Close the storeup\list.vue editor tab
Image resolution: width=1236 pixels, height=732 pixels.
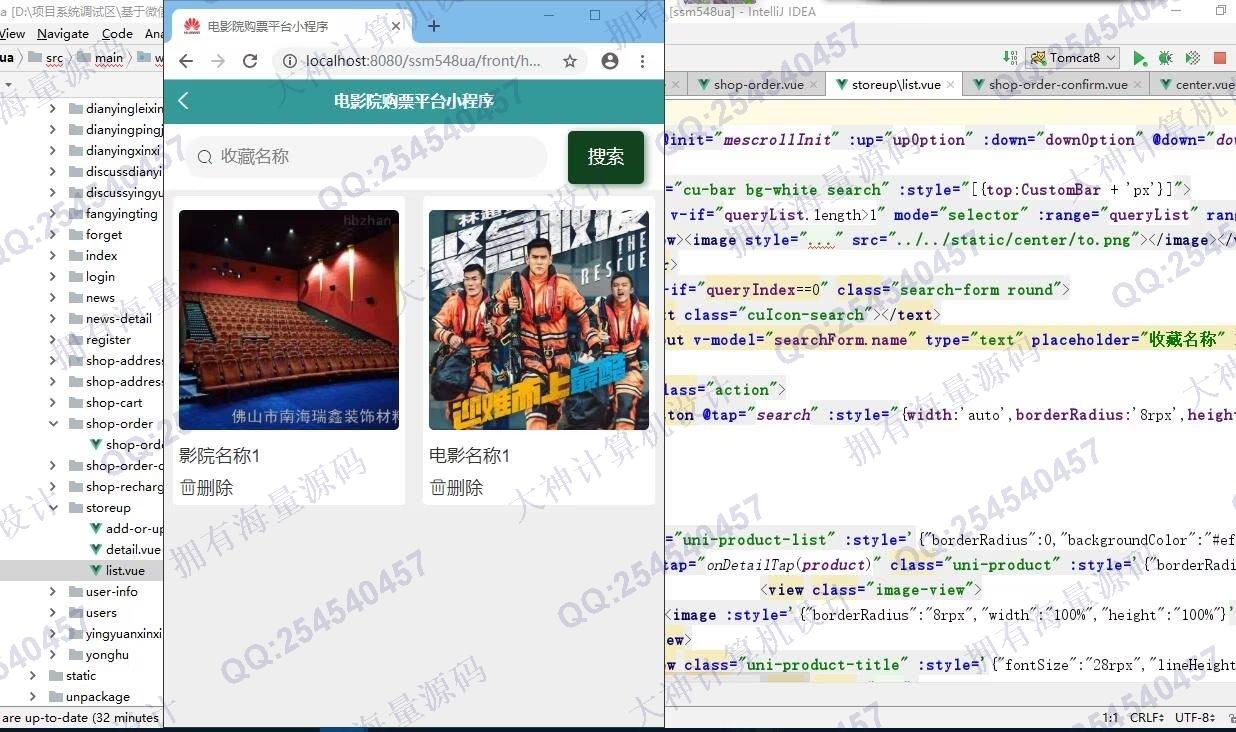coord(950,85)
